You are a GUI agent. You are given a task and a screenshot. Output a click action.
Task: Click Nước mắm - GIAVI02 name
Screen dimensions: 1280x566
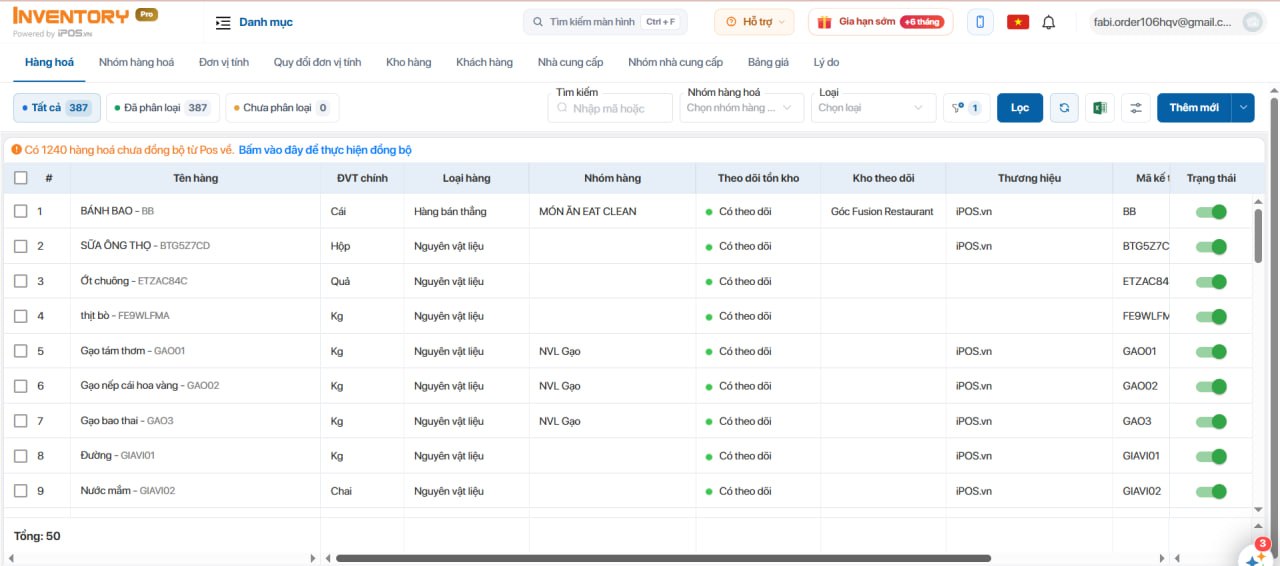click(128, 491)
